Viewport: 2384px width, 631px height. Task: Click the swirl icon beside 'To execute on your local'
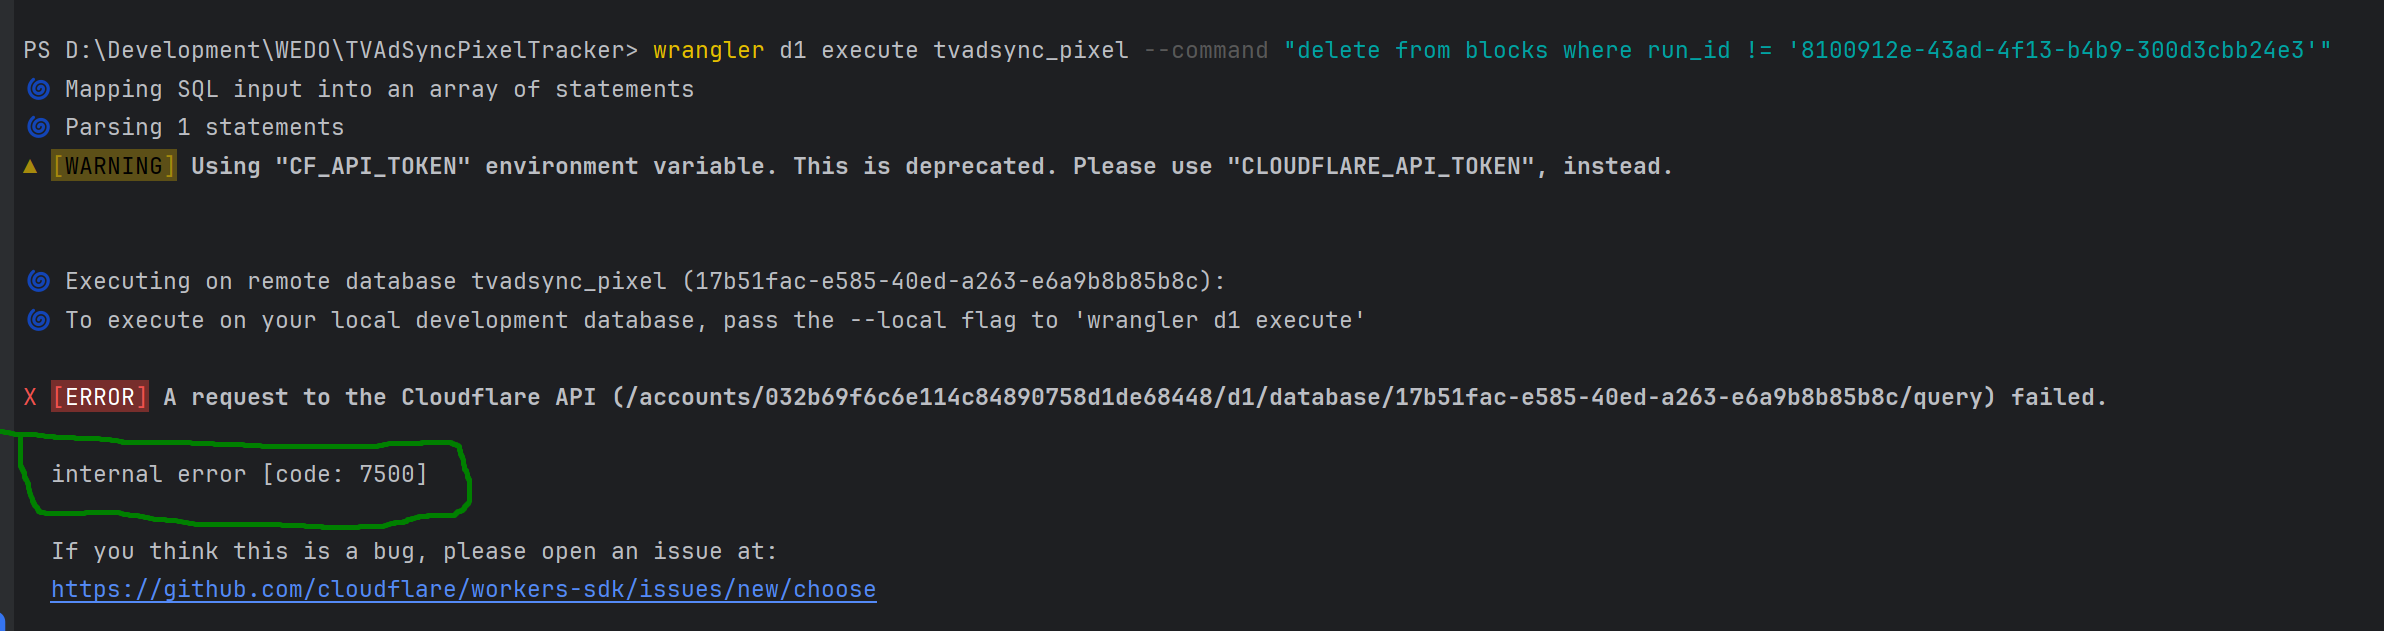point(38,320)
